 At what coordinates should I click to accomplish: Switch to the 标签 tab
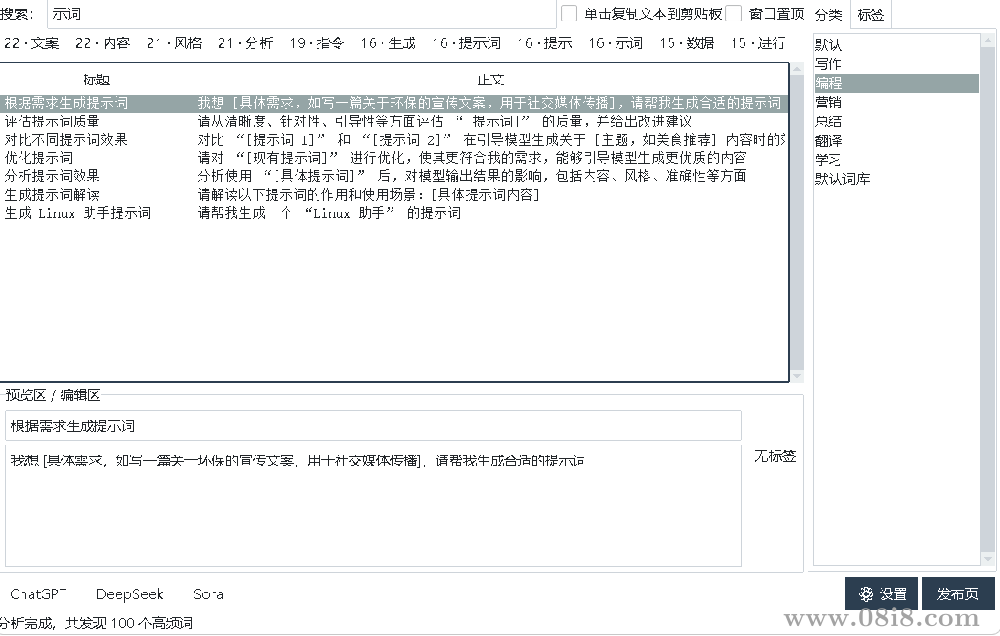pyautogui.click(x=870, y=14)
